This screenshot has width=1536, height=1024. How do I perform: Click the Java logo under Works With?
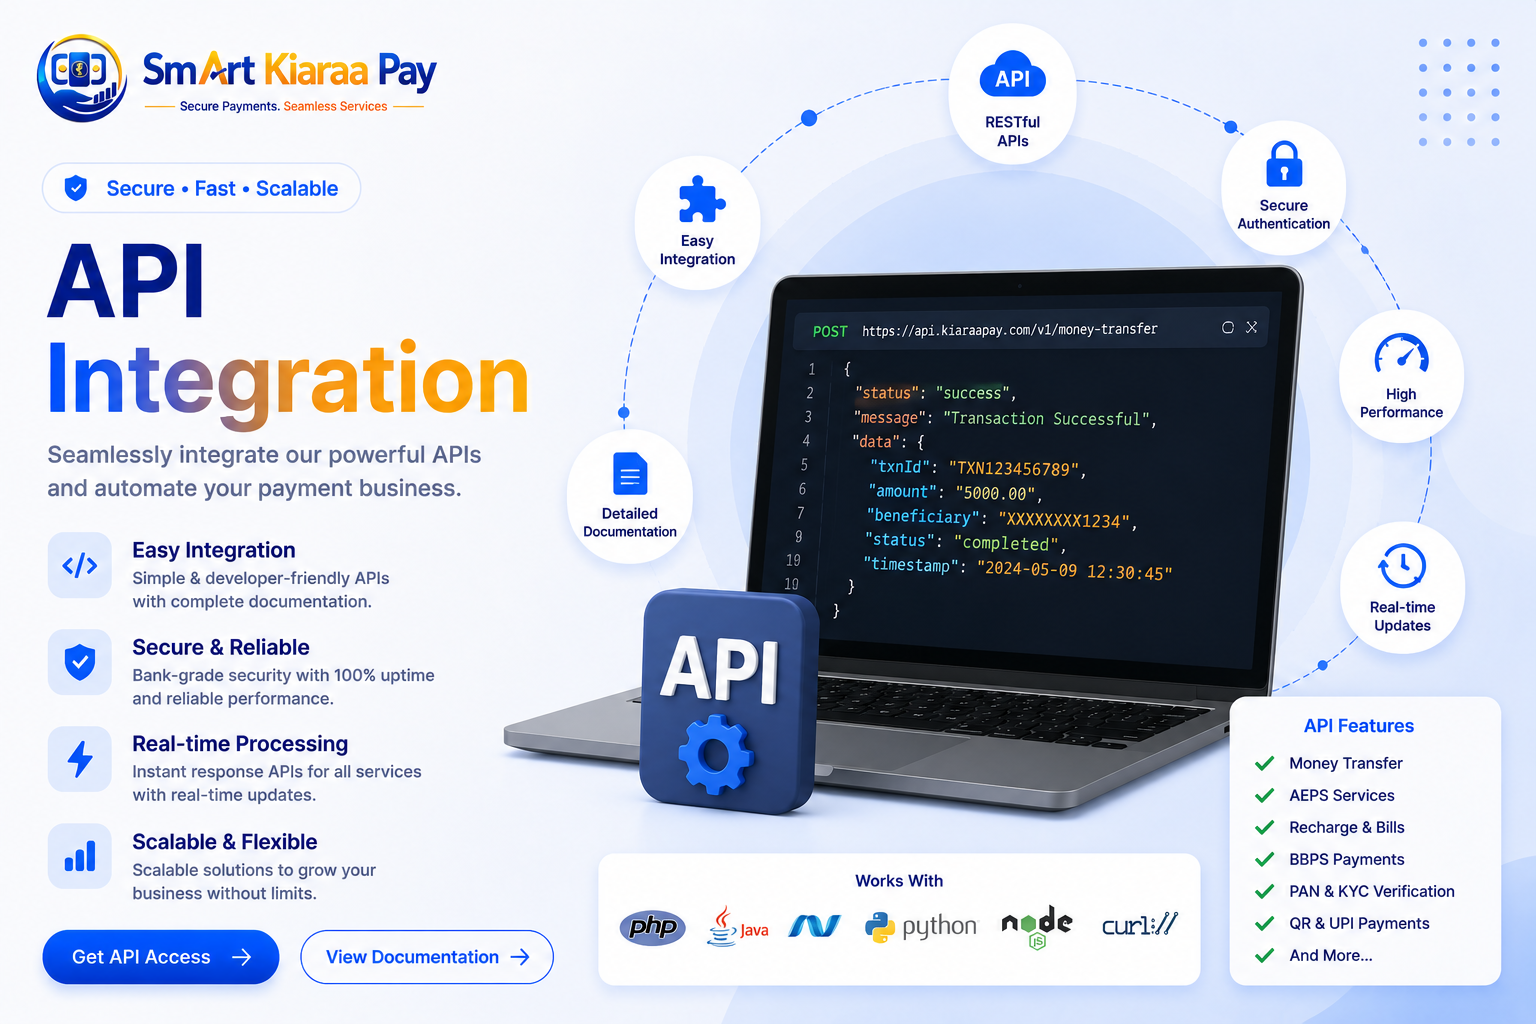pyautogui.click(x=738, y=926)
